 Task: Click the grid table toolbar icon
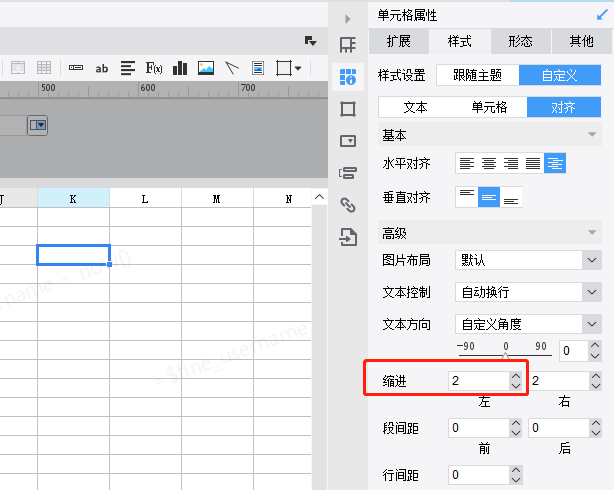(44, 68)
